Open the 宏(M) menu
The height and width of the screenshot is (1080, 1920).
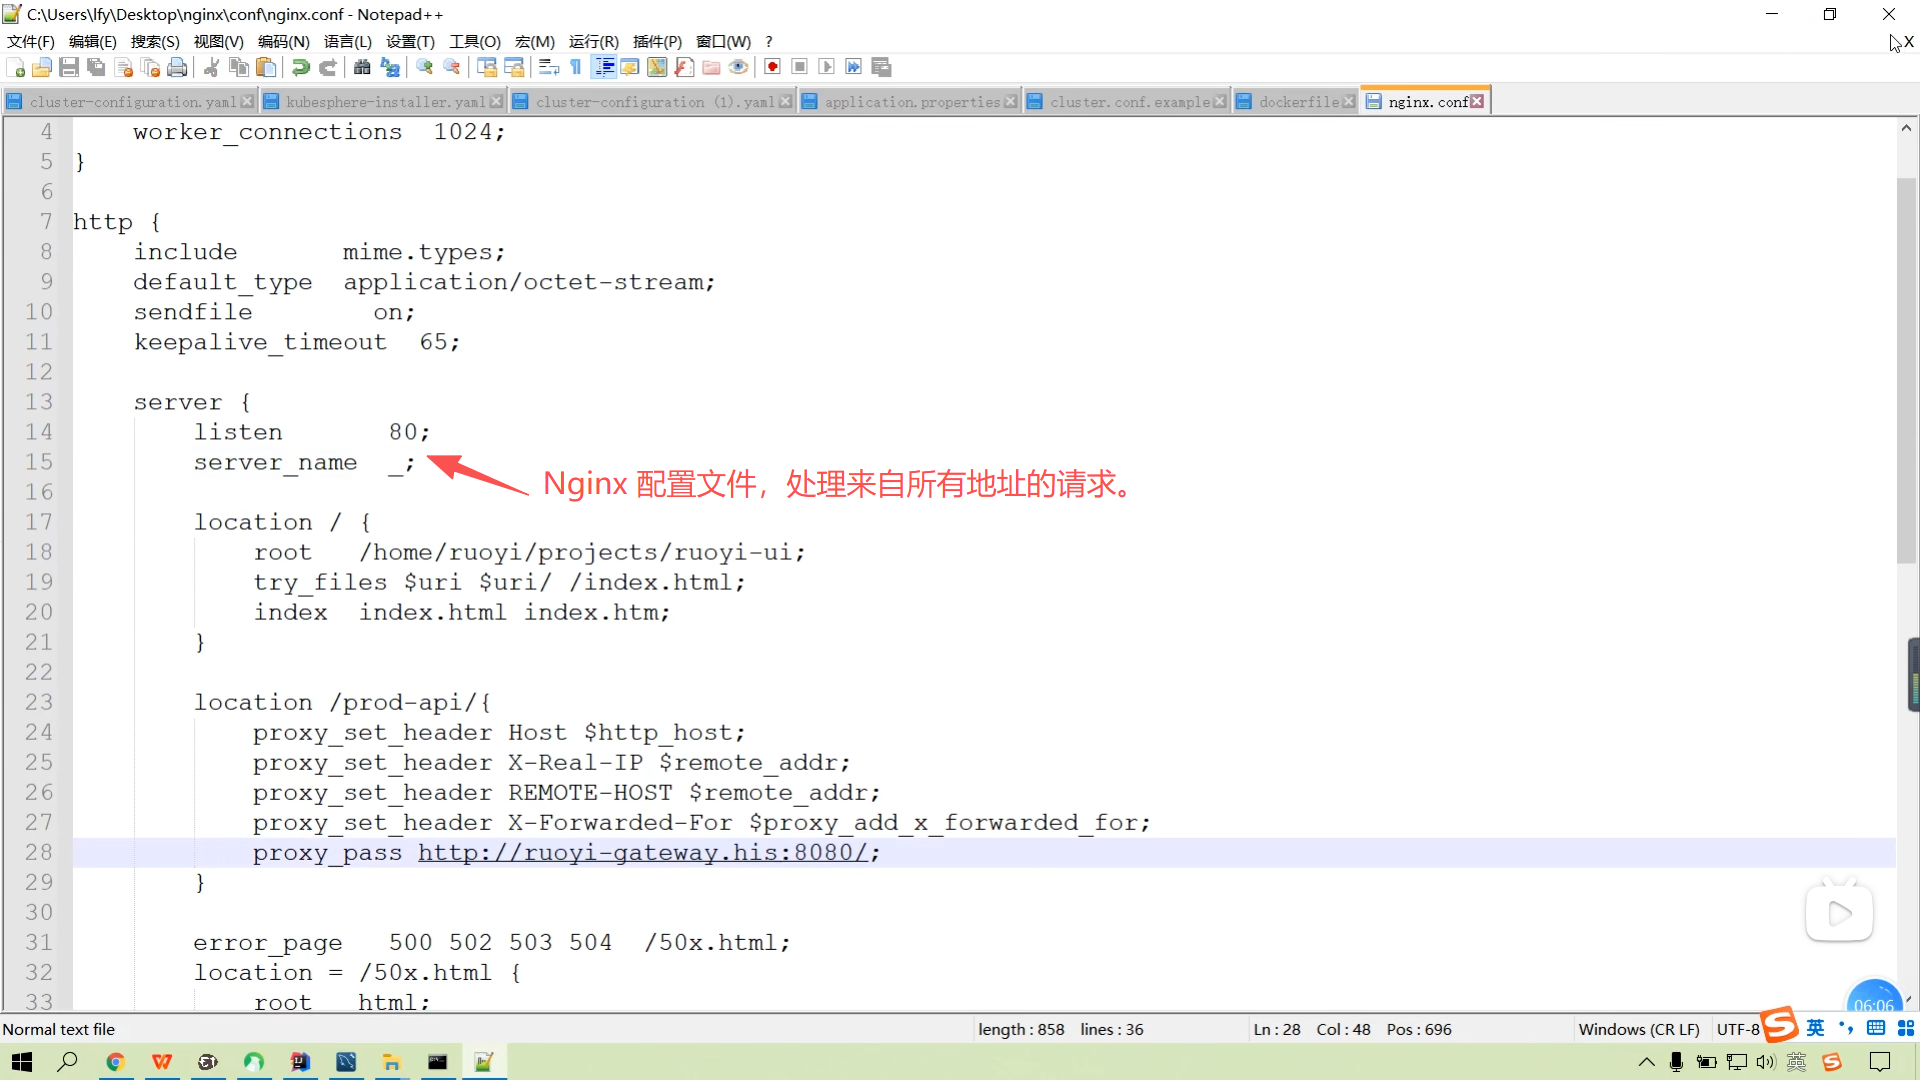coord(535,41)
